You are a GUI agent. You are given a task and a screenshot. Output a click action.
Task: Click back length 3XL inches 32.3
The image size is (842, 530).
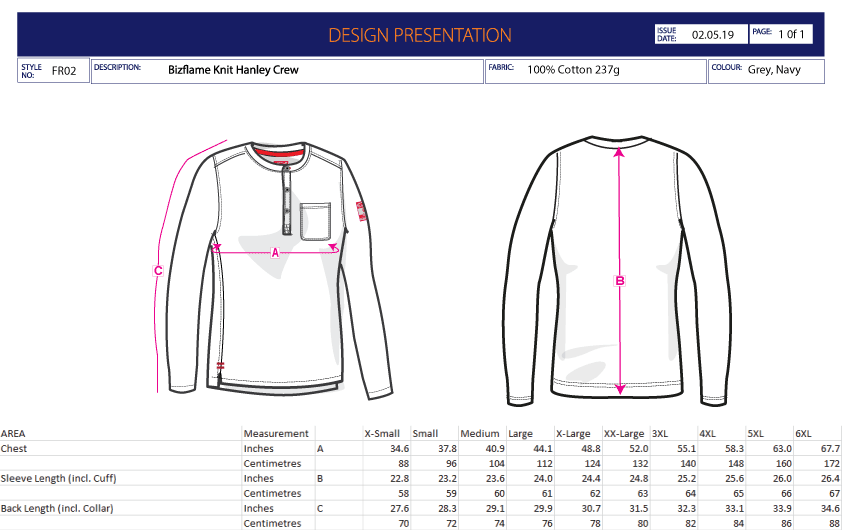[x=686, y=509]
